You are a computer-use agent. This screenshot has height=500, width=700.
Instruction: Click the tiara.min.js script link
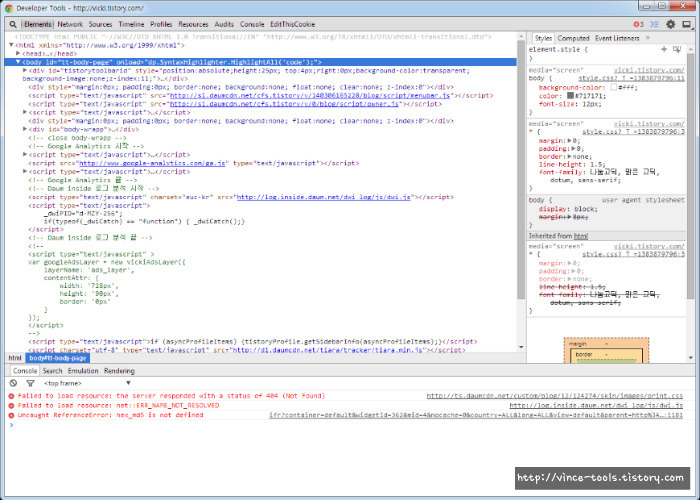(x=327, y=350)
